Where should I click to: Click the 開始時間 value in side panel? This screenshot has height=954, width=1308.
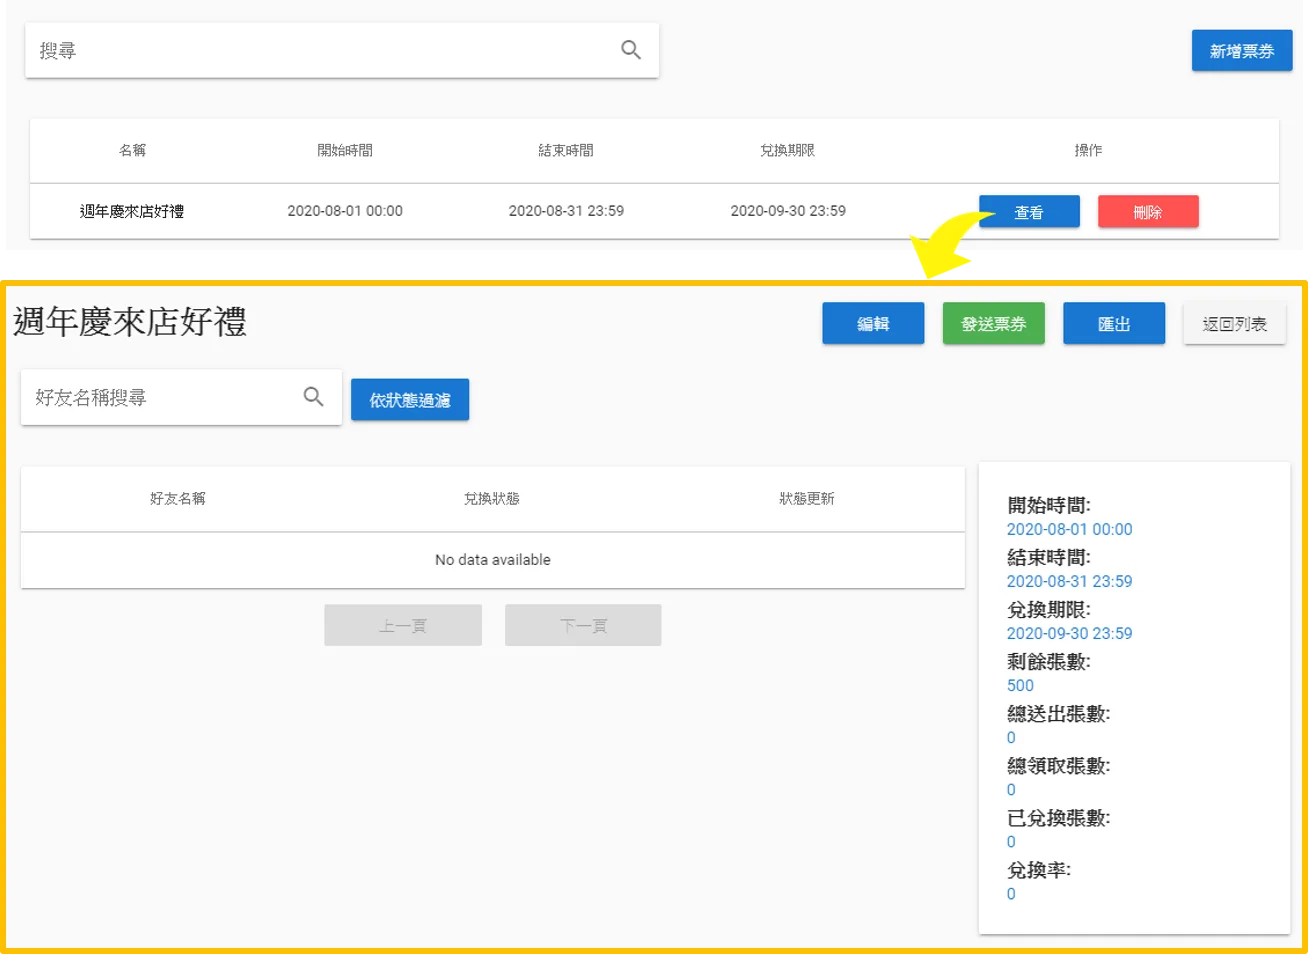1069,529
